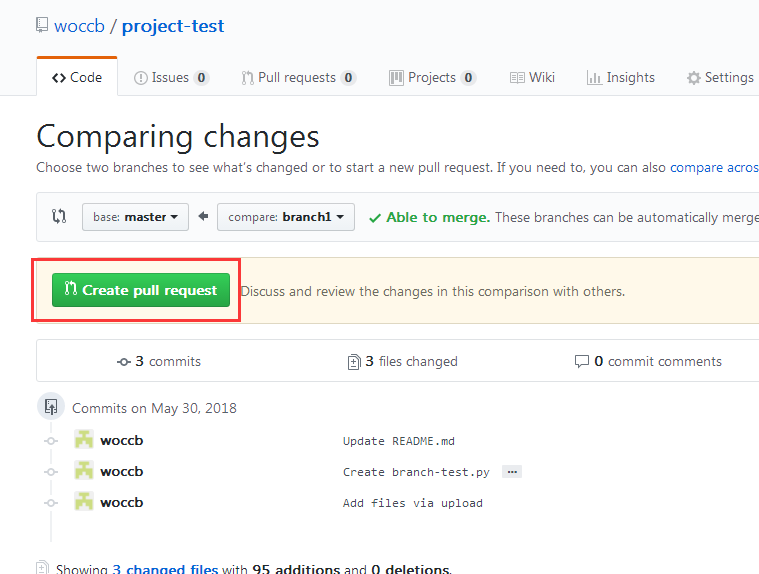Open the Update README.md commit

tap(399, 441)
